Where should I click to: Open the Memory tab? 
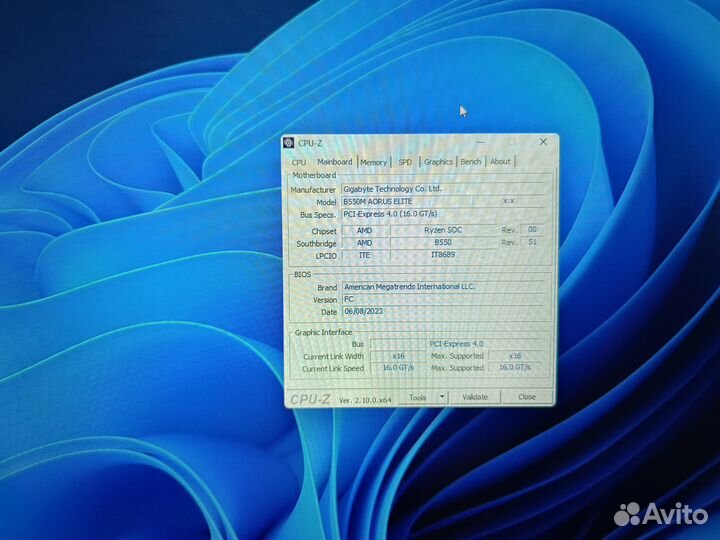[373, 162]
